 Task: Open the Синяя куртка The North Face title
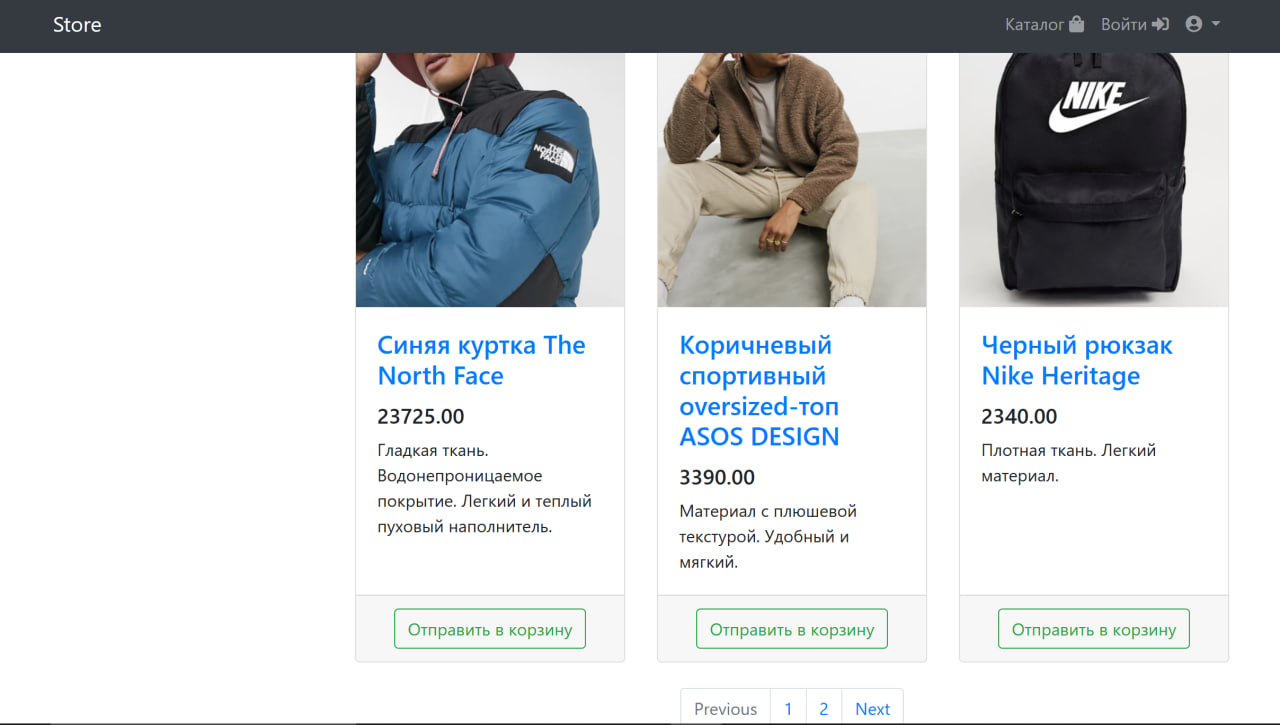[481, 360]
